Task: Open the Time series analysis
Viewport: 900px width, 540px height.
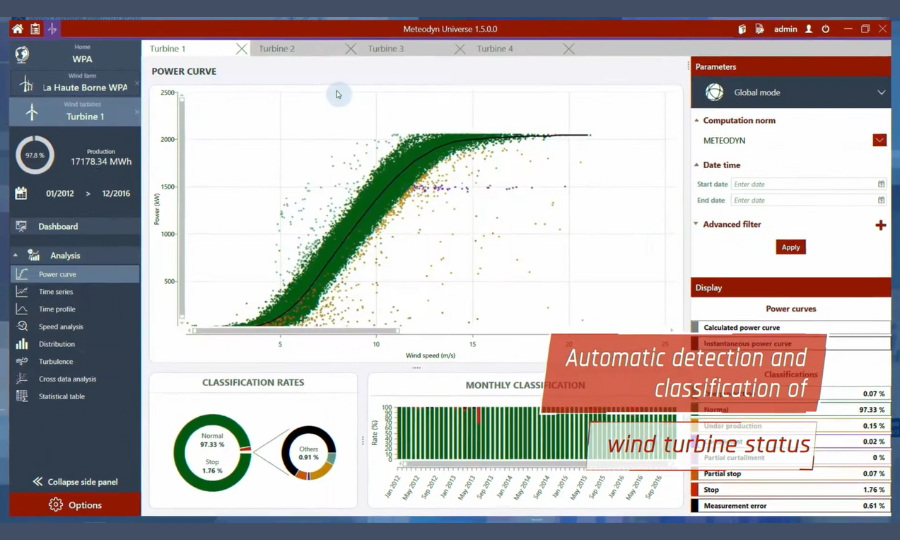Action: point(56,292)
